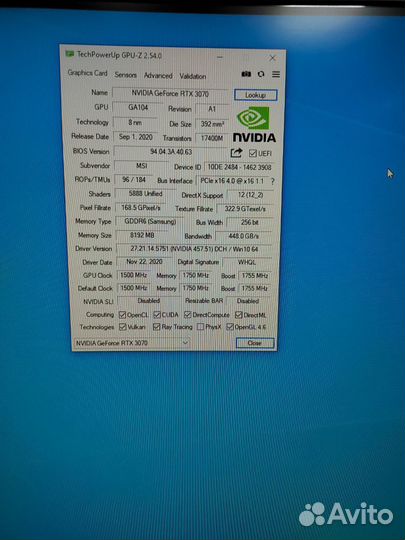The width and height of the screenshot is (405, 540).
Task: Click the Transistors value 17400M
Action: tap(212, 138)
